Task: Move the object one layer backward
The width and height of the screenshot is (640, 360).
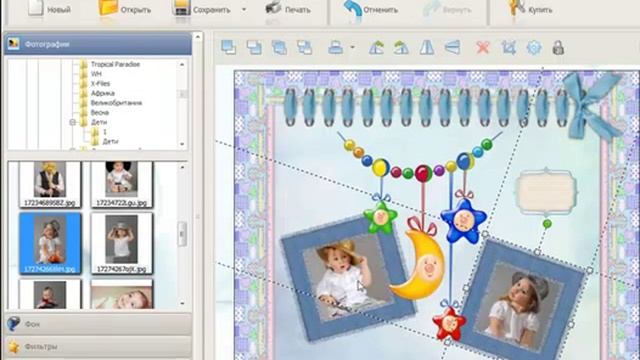Action: 304,47
